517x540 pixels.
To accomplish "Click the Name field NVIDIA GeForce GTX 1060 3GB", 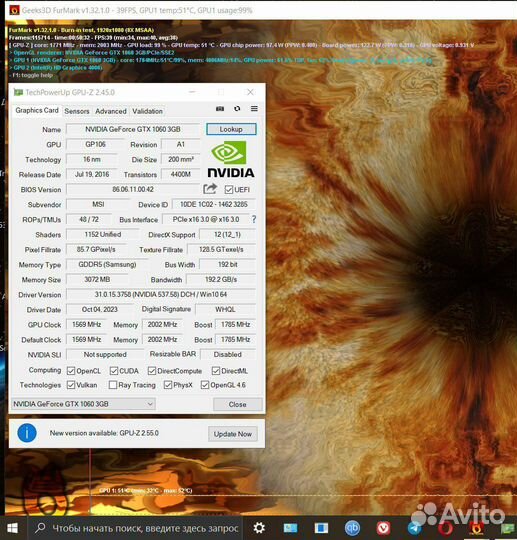I will [133, 129].
